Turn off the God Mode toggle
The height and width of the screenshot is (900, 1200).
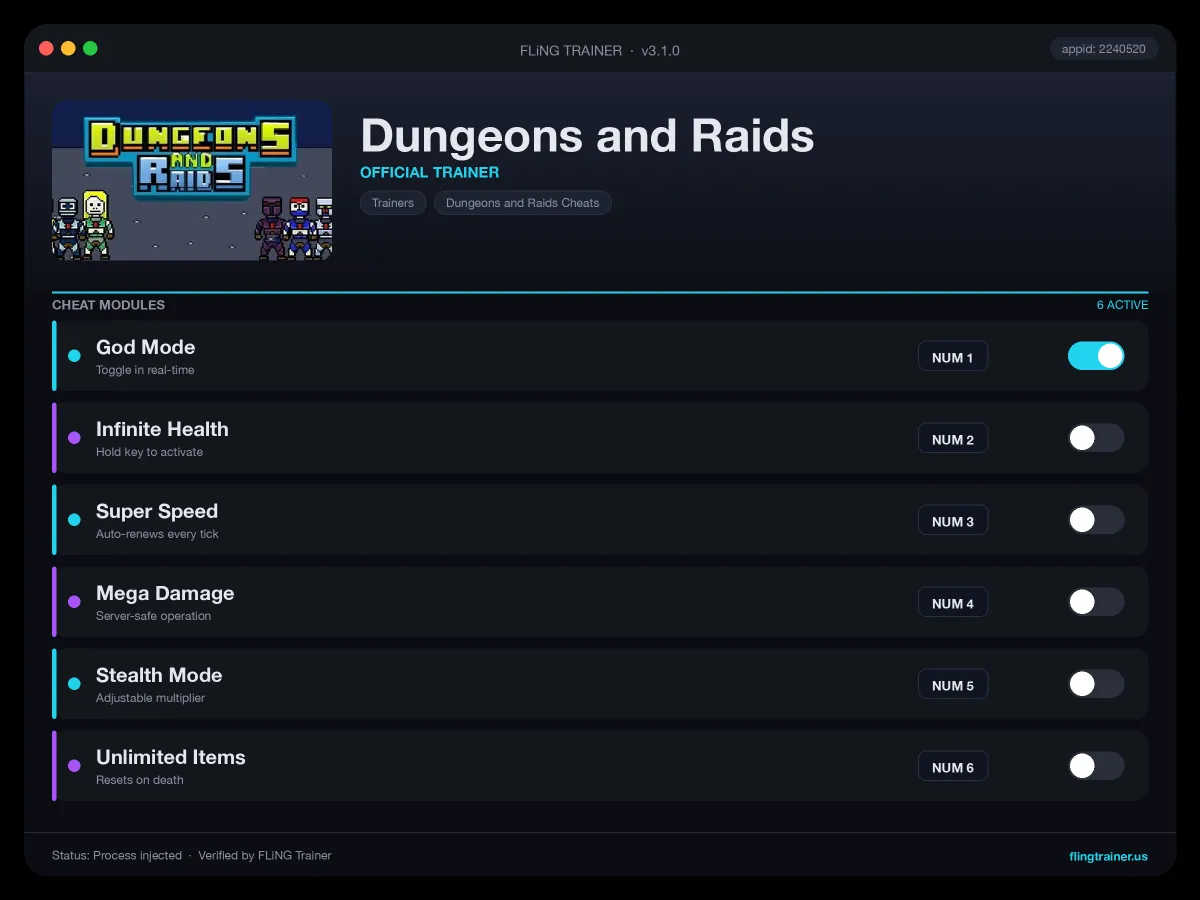[1096, 356]
